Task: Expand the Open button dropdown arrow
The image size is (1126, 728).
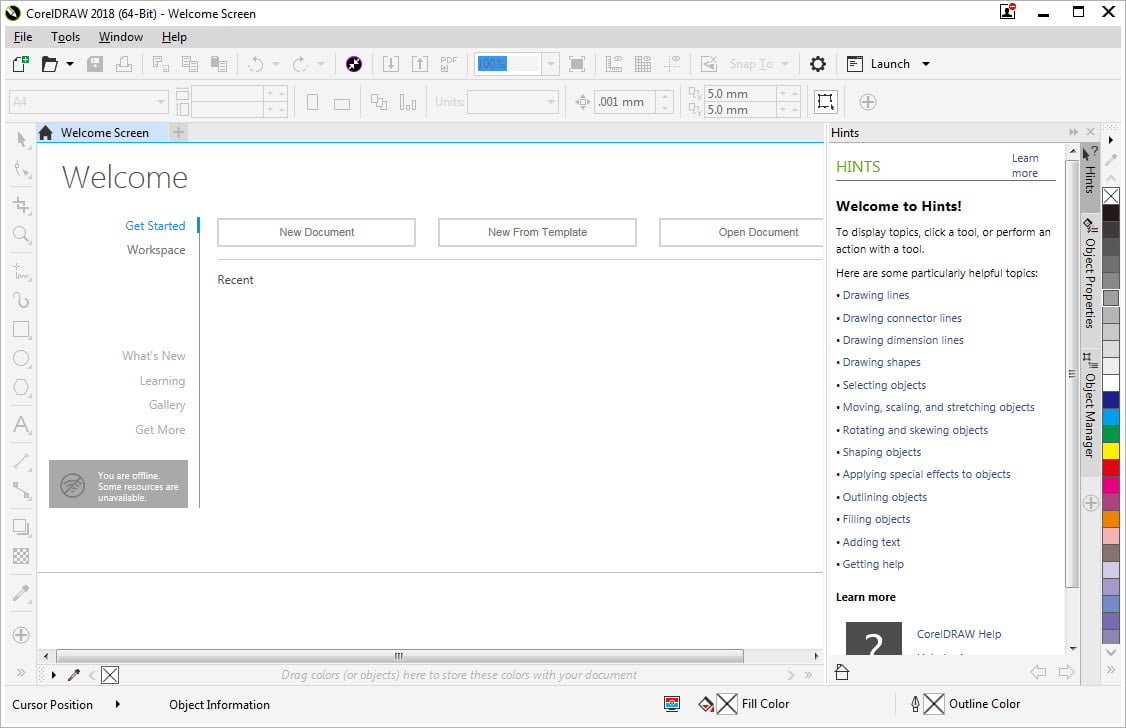Action: pyautogui.click(x=70, y=64)
